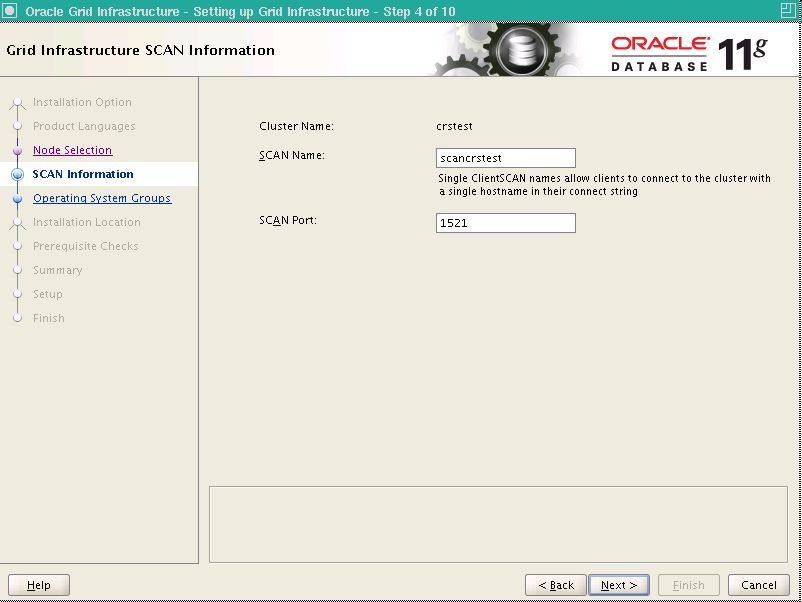Click the window menu icon in the title bar

10,11
